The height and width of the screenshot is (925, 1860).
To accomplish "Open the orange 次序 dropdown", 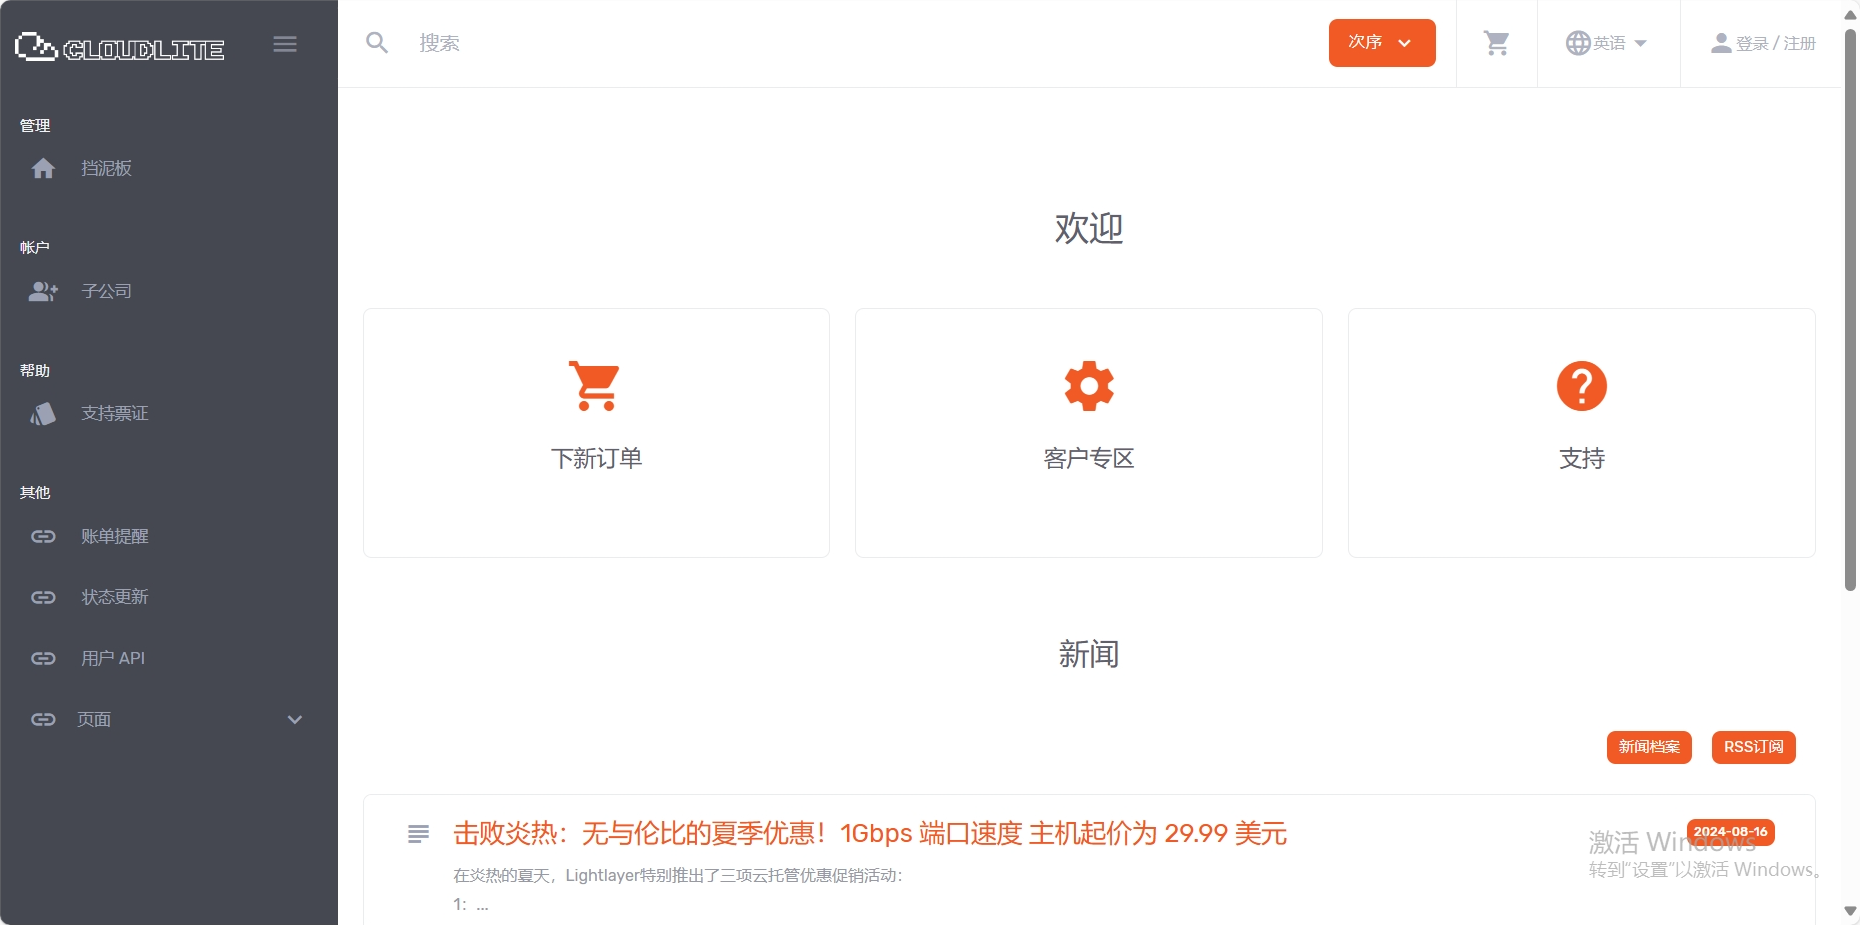I will click(1381, 42).
